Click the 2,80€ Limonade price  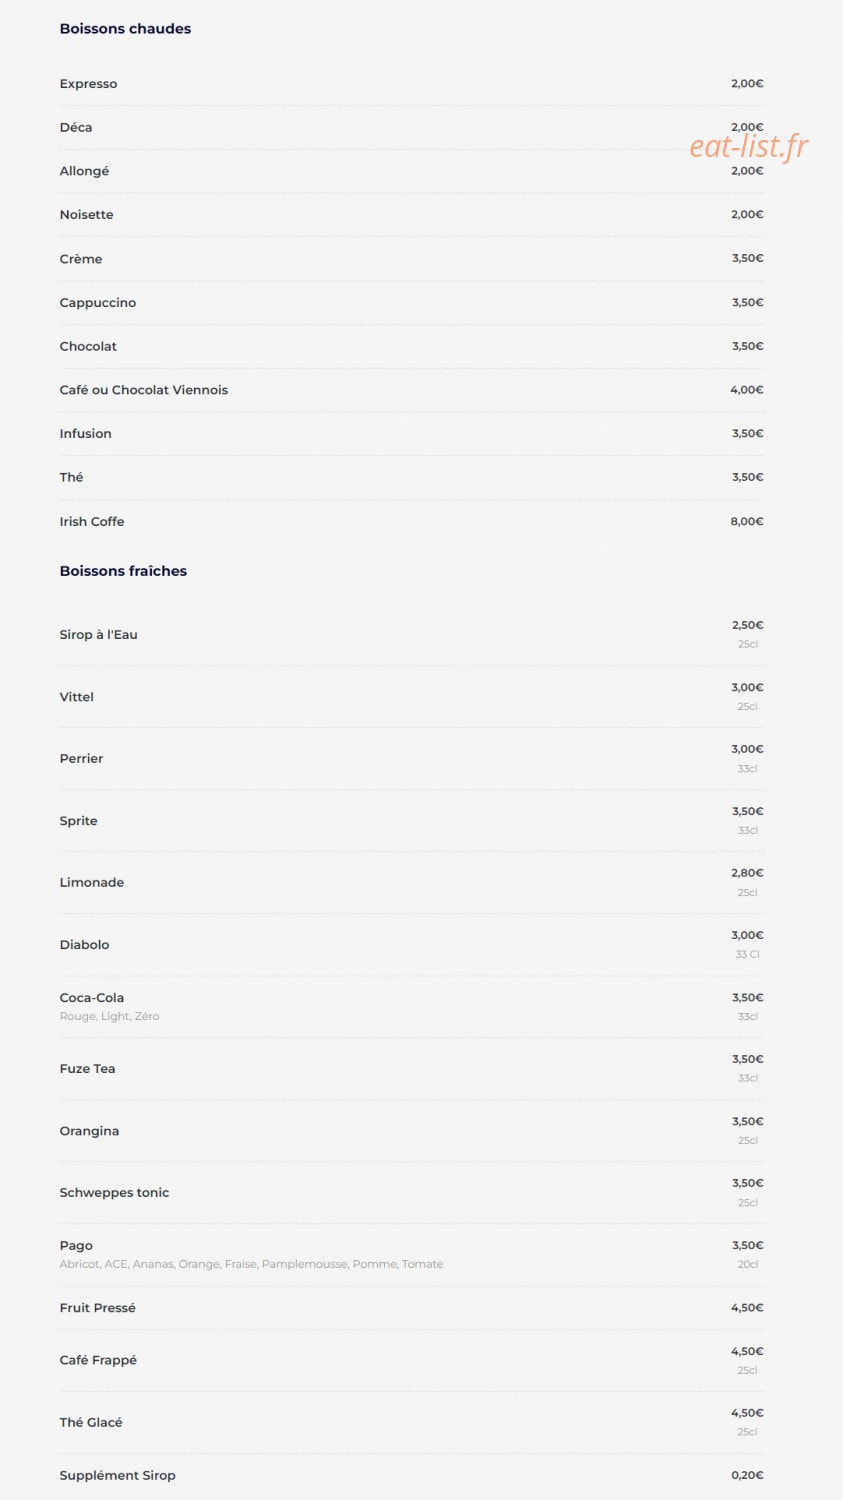tap(747, 873)
